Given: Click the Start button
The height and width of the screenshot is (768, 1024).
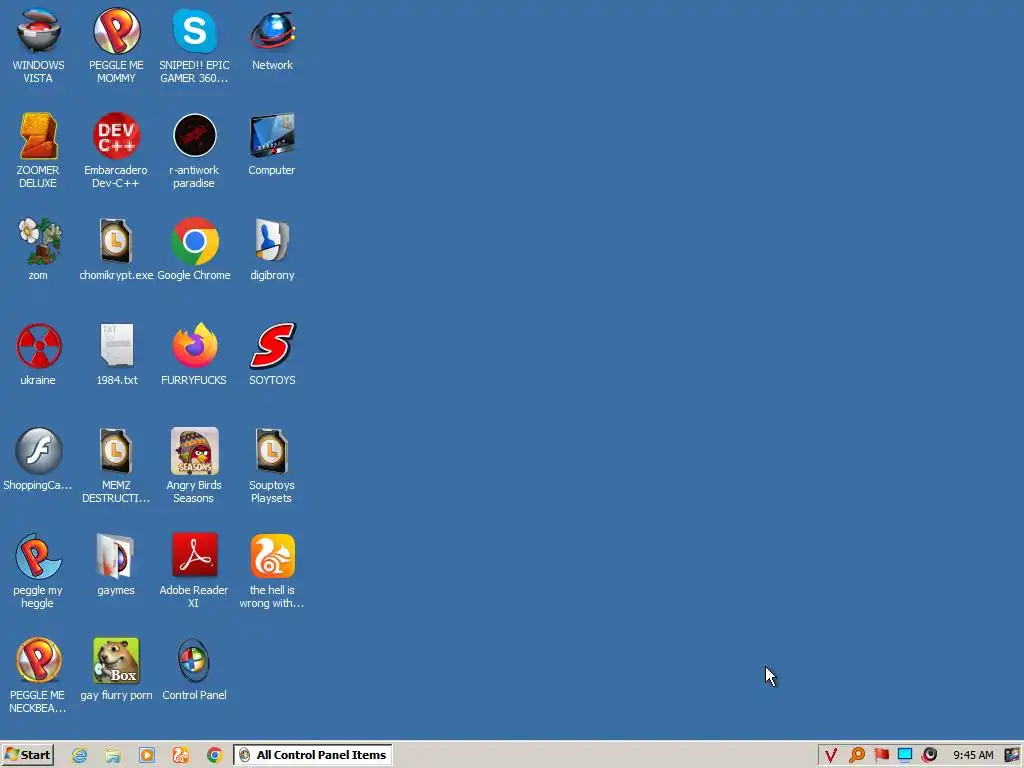Looking at the screenshot, I should point(27,755).
